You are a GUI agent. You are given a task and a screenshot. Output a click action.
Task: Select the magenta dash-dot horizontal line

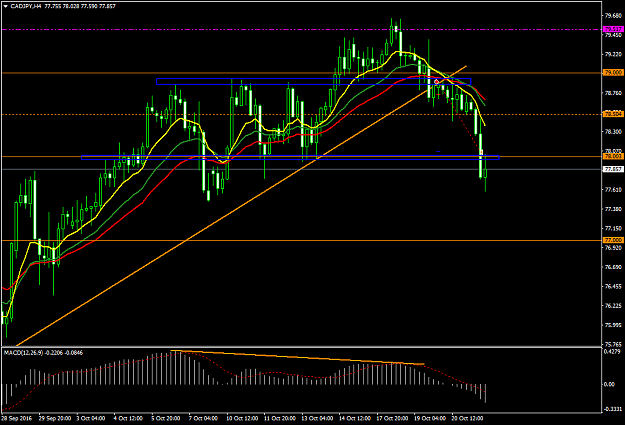click(301, 30)
